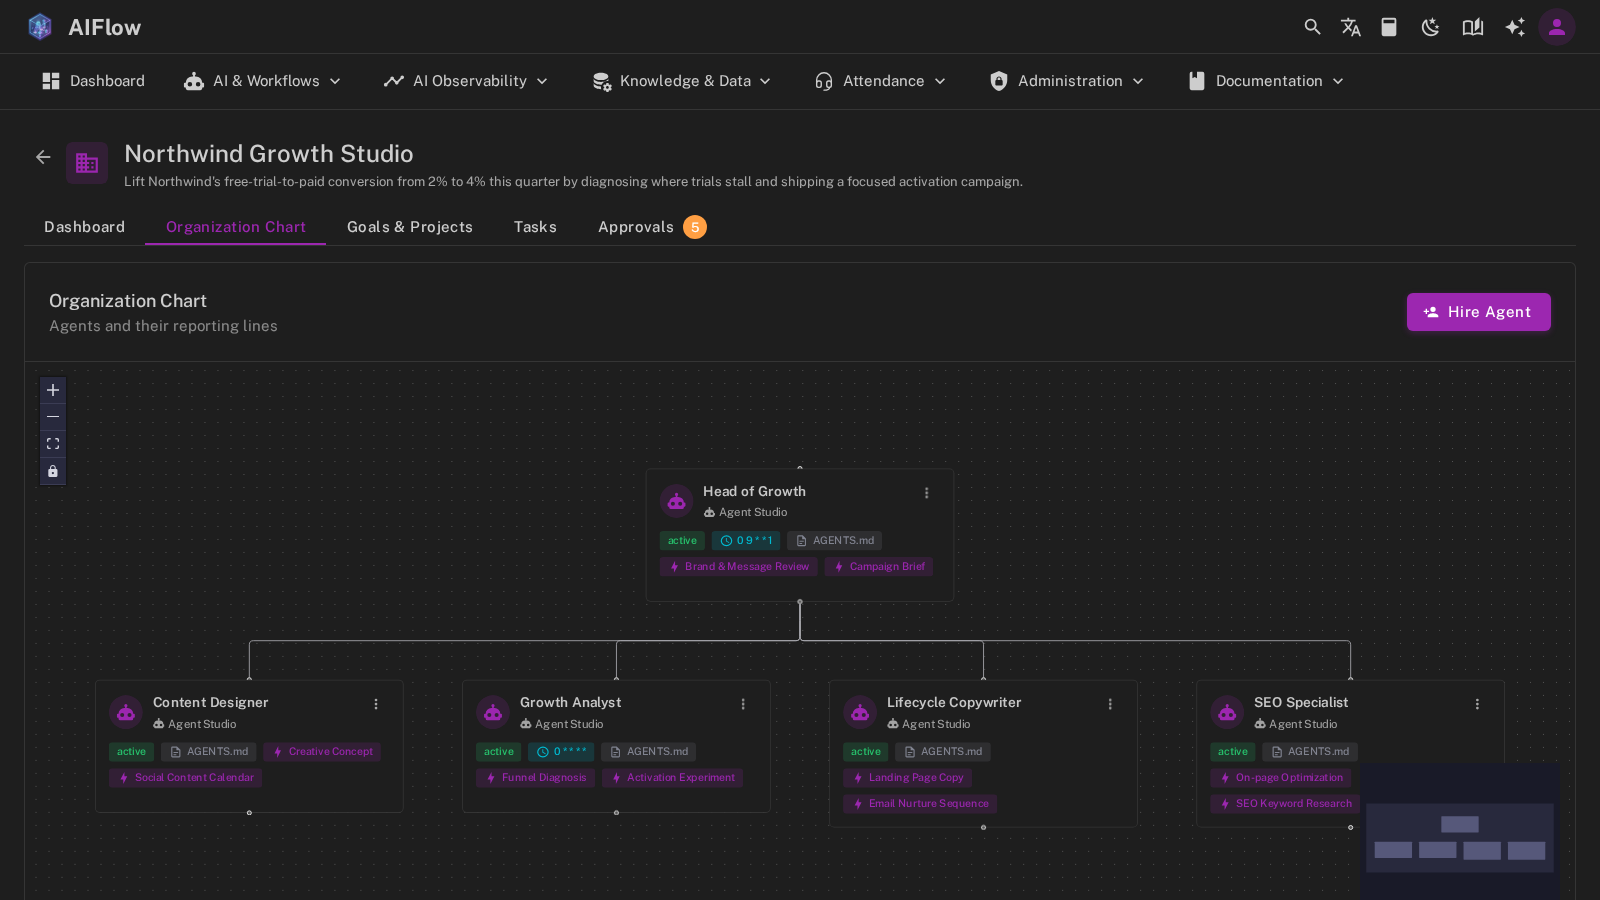This screenshot has width=1600, height=900.
Task: Open Growth Analyst AGENTS.md file
Action: click(649, 752)
